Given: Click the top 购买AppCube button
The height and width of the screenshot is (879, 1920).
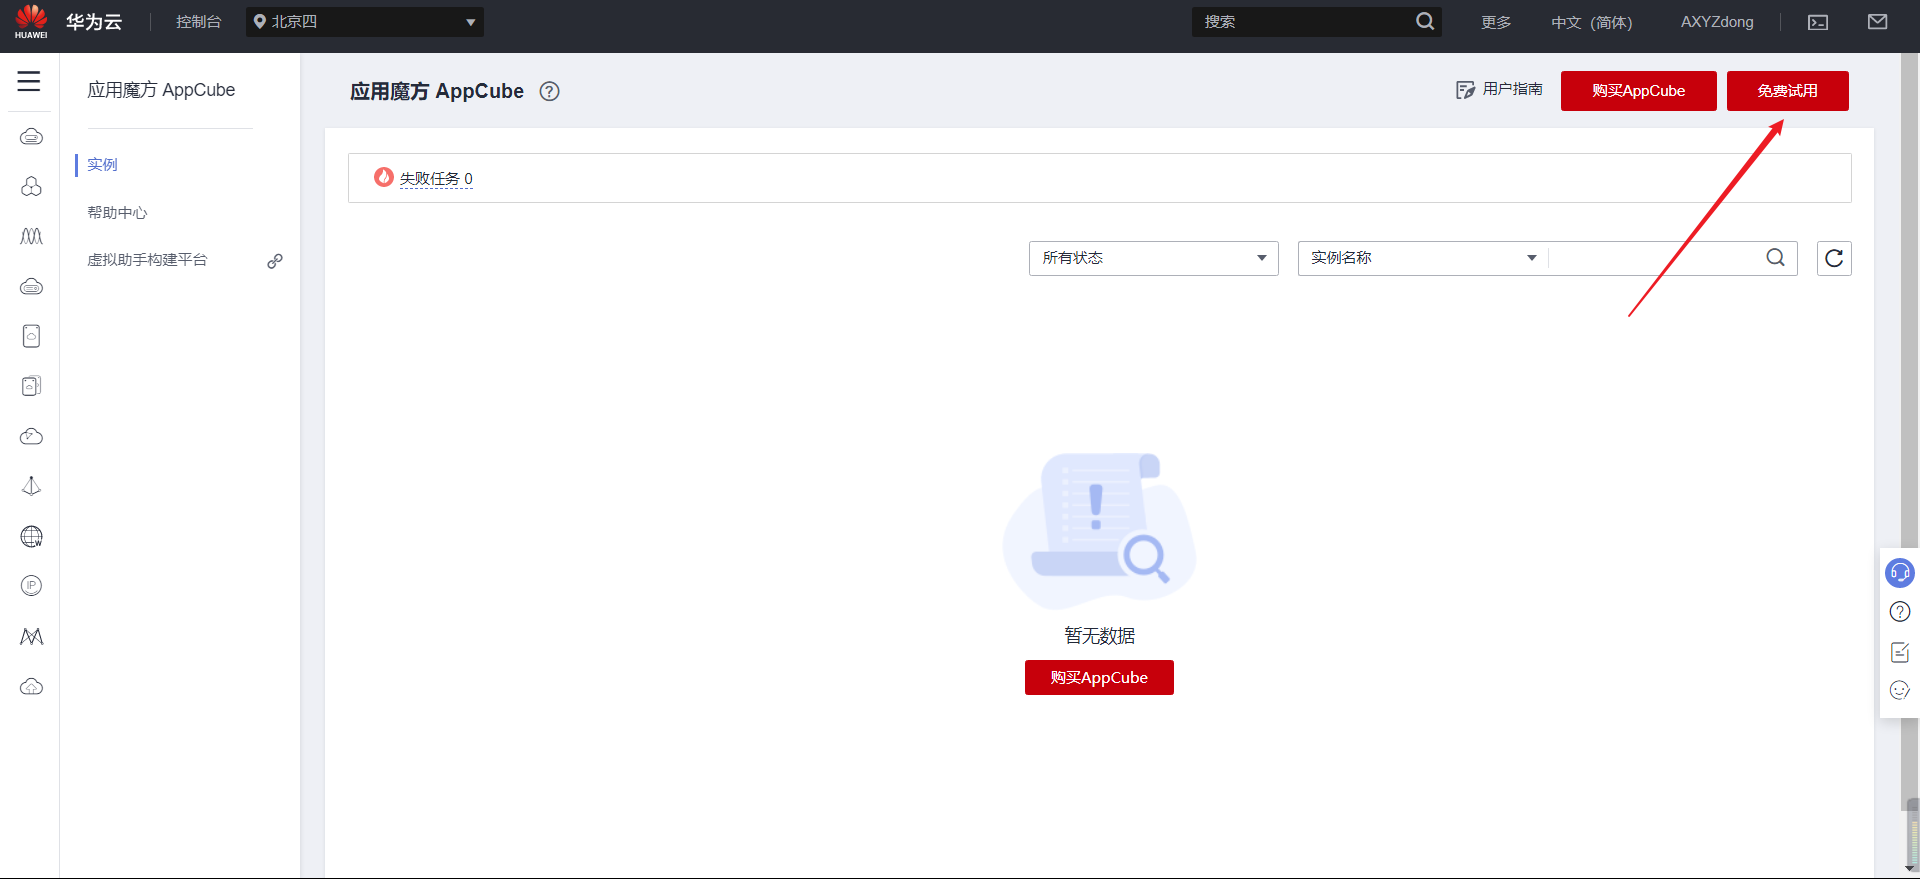Looking at the screenshot, I should [1639, 91].
